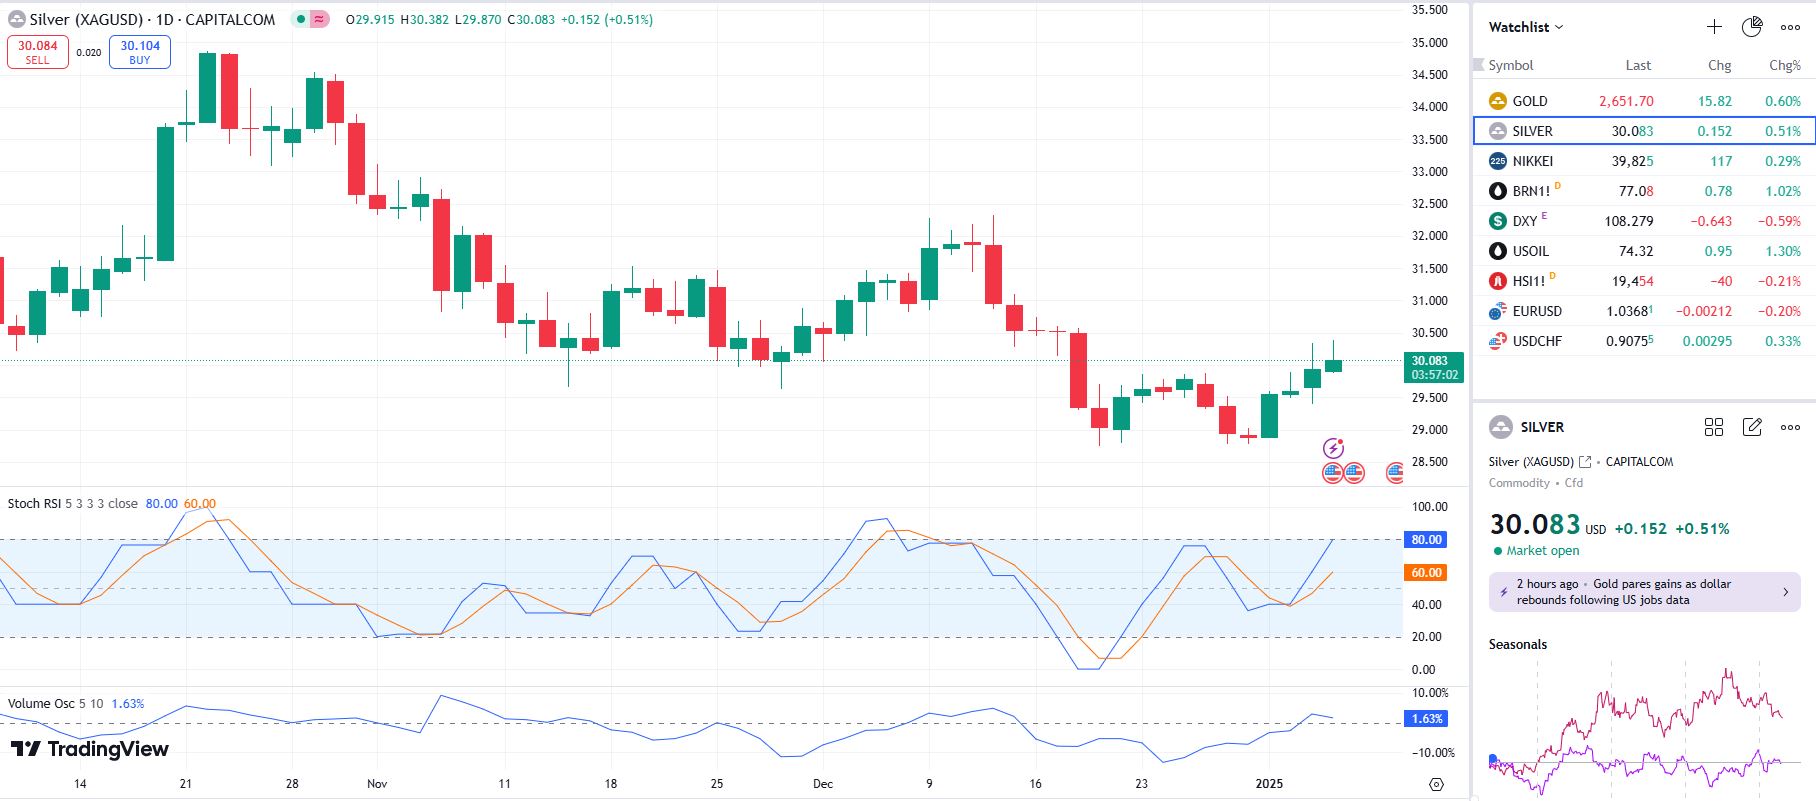
Task: Click the Seasonals section heading
Action: tap(1517, 644)
